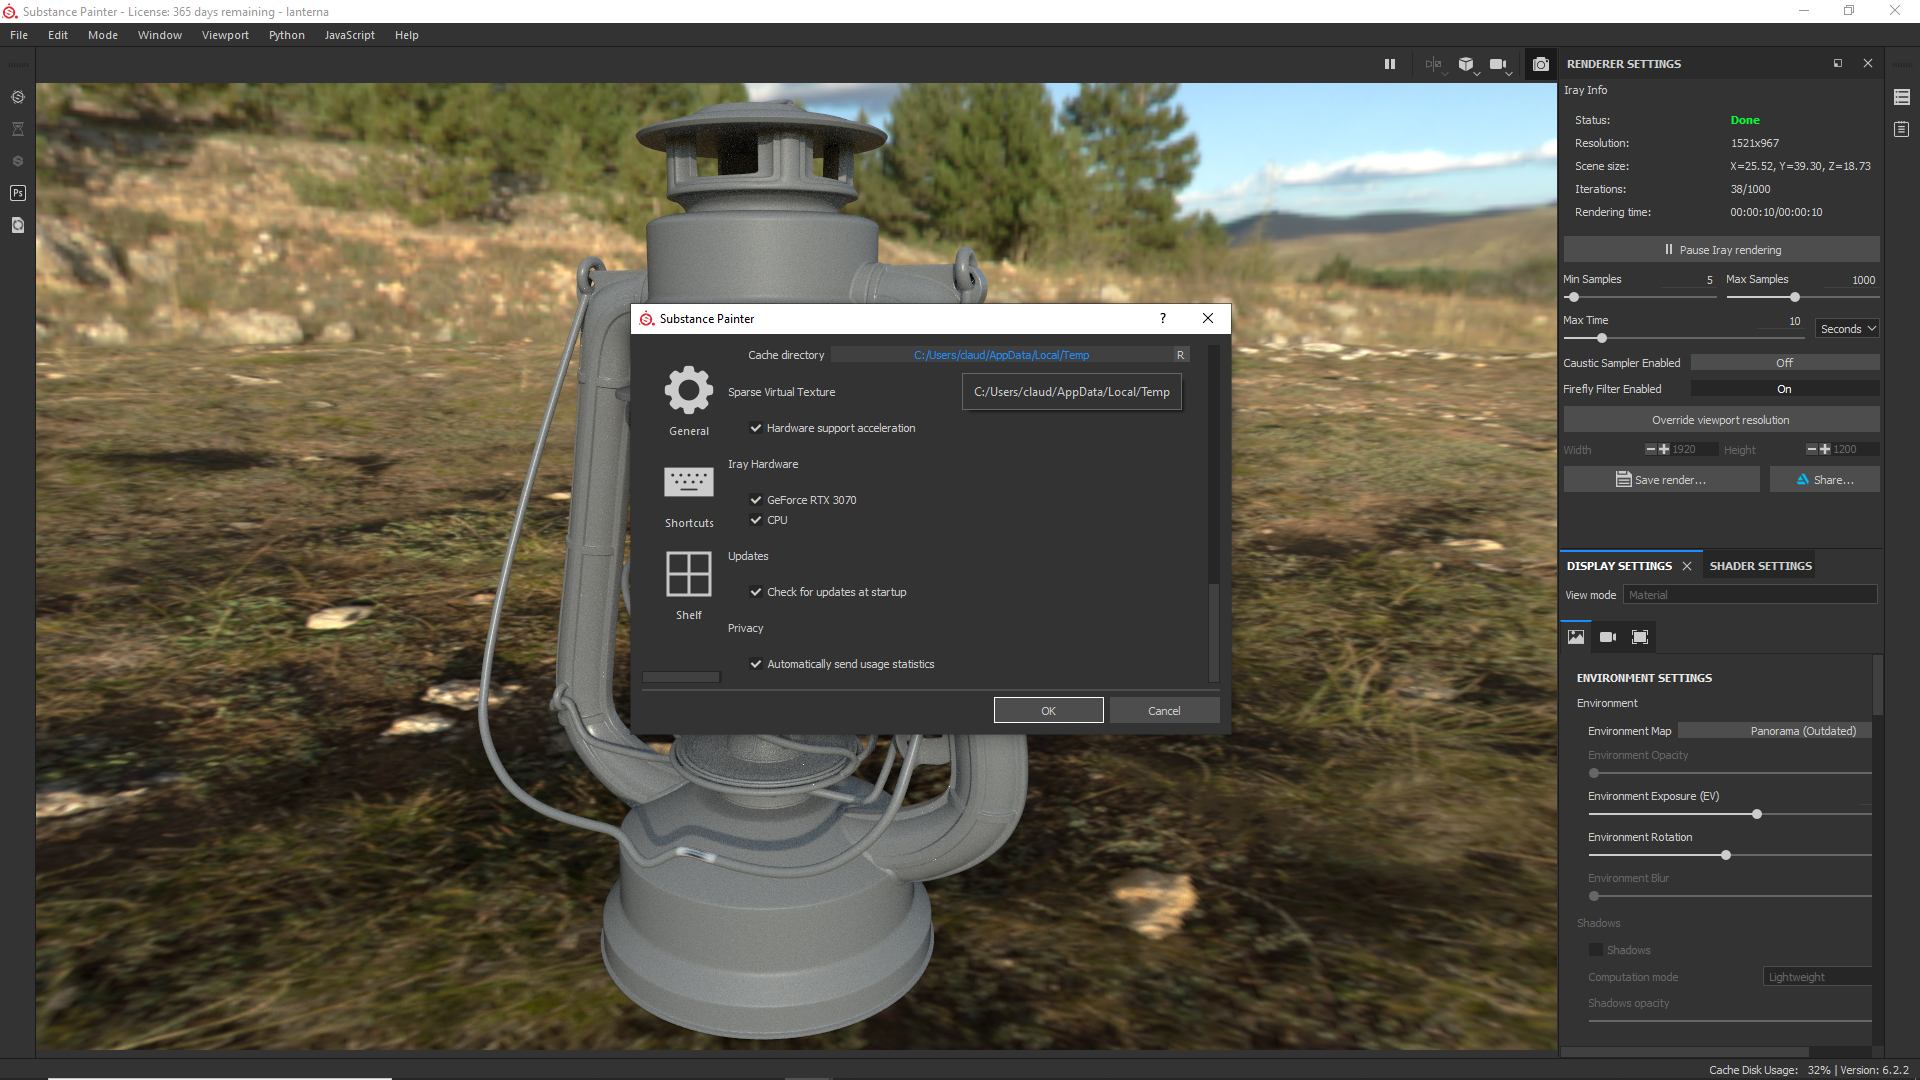Click the camera capture icon in toolbar

[1538, 63]
